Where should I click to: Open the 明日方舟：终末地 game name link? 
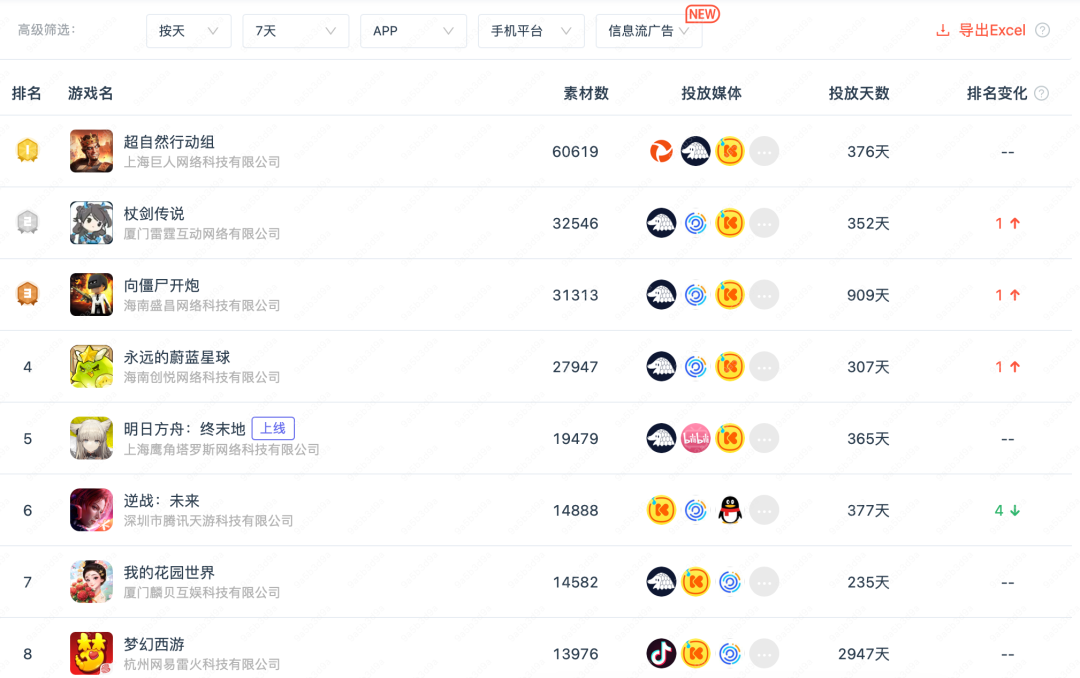[x=184, y=429]
